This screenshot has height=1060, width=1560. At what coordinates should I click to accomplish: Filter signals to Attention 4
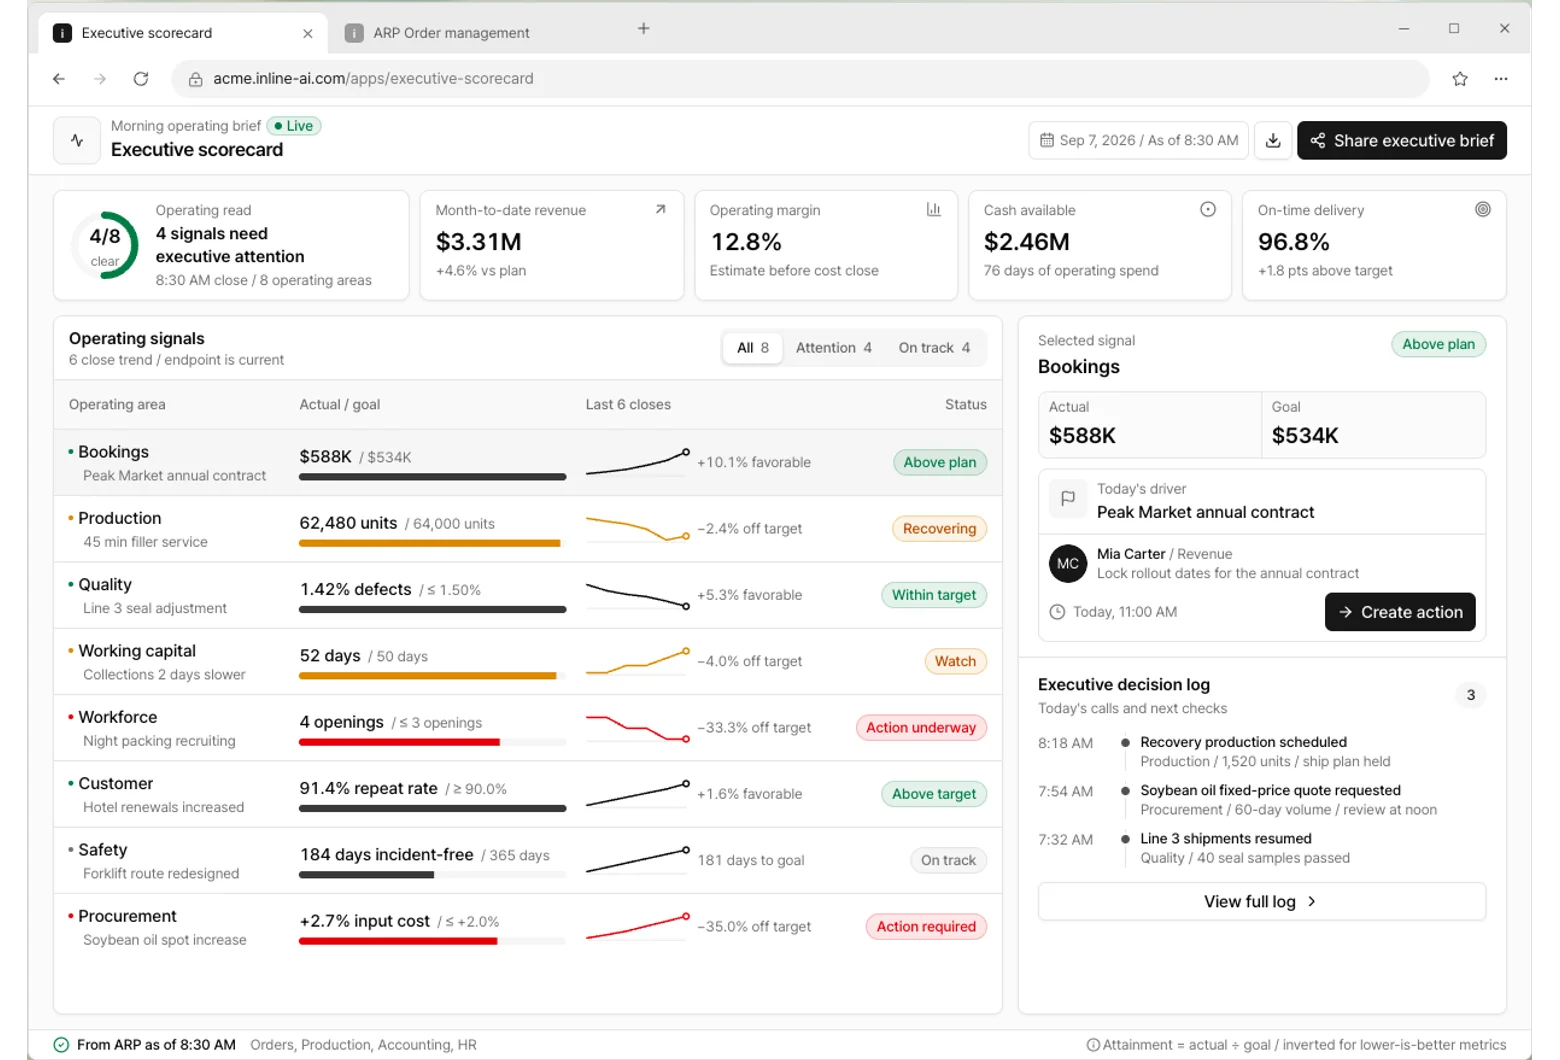point(833,348)
